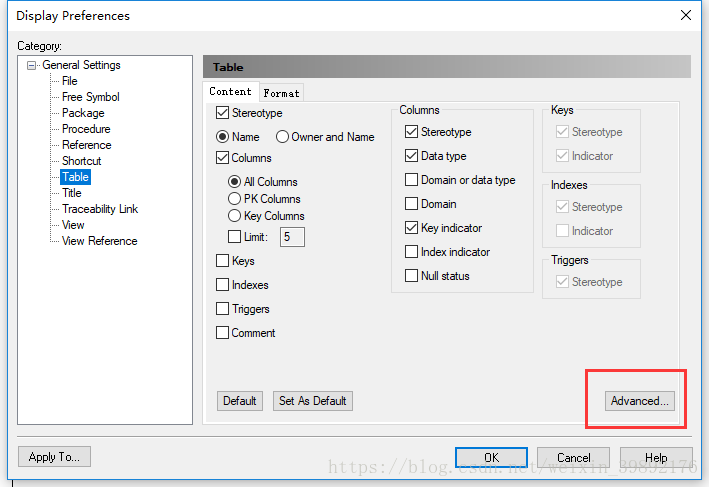The image size is (709, 487).
Task: Click the Apply To... button
Action: [54, 457]
